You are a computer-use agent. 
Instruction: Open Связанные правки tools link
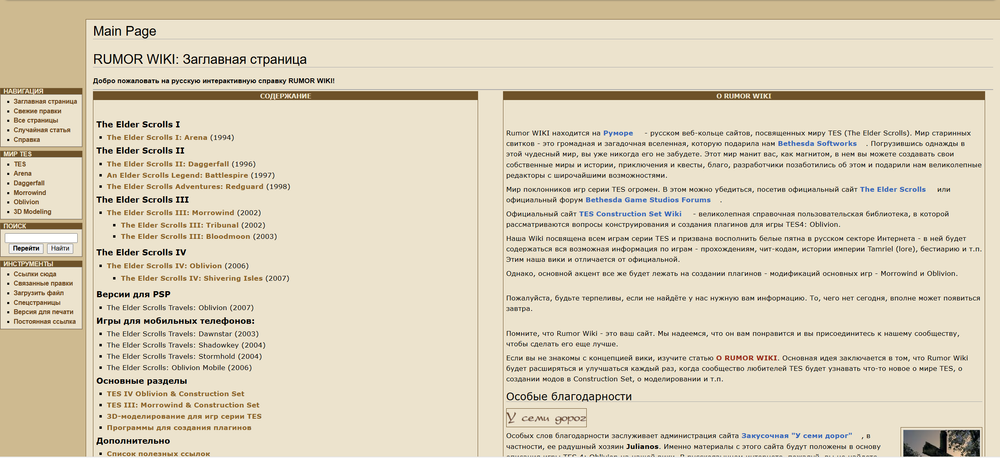(x=43, y=284)
